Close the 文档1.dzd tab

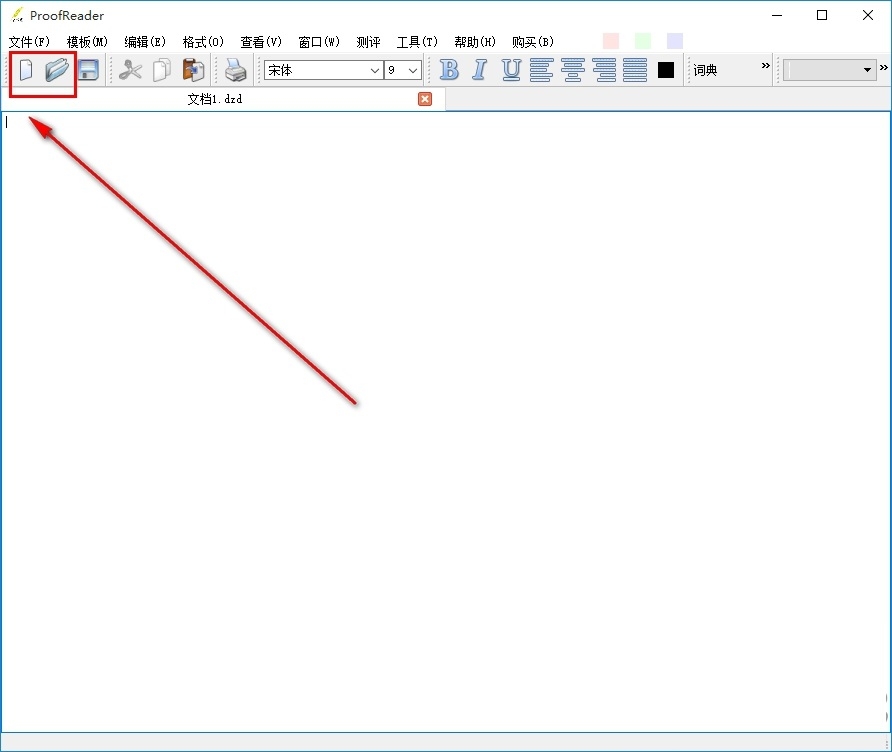pos(425,99)
